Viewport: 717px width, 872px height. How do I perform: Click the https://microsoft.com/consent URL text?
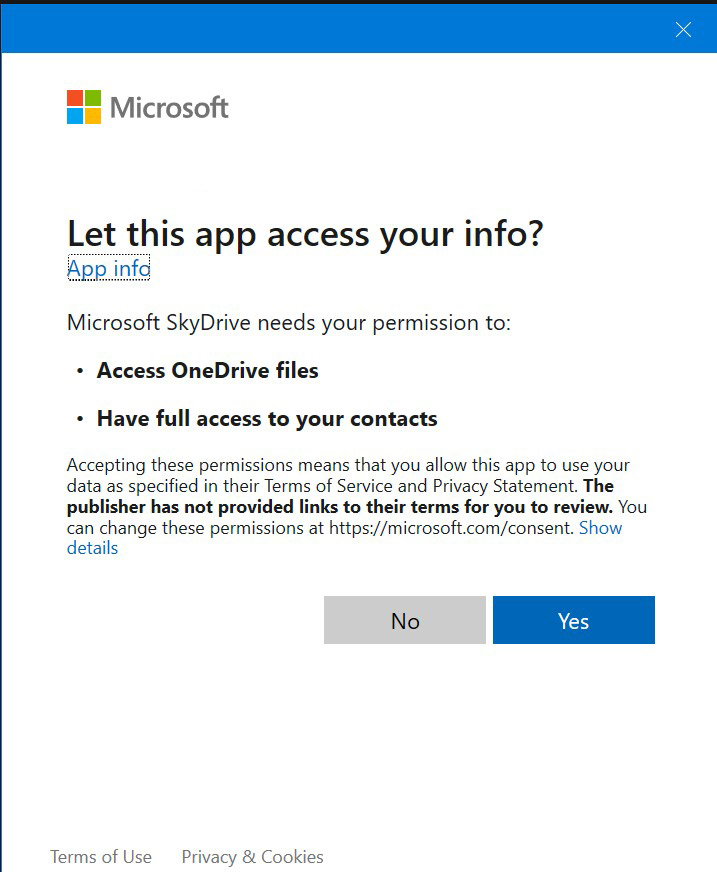click(x=451, y=528)
